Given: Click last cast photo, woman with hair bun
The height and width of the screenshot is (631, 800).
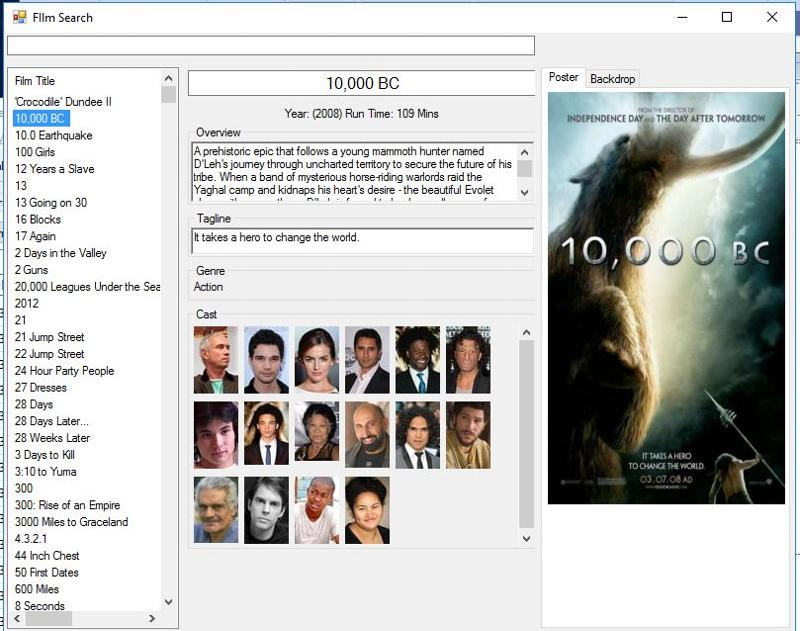Looking at the screenshot, I should click(367, 510).
